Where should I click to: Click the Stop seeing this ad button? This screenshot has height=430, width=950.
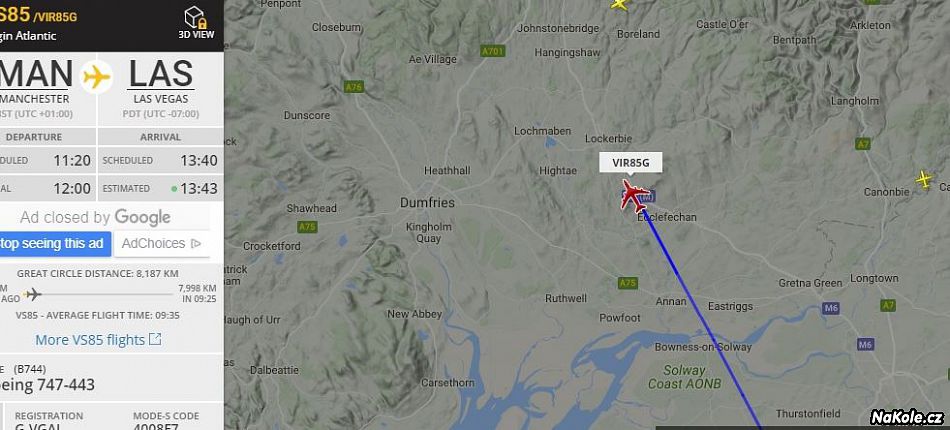(55, 243)
